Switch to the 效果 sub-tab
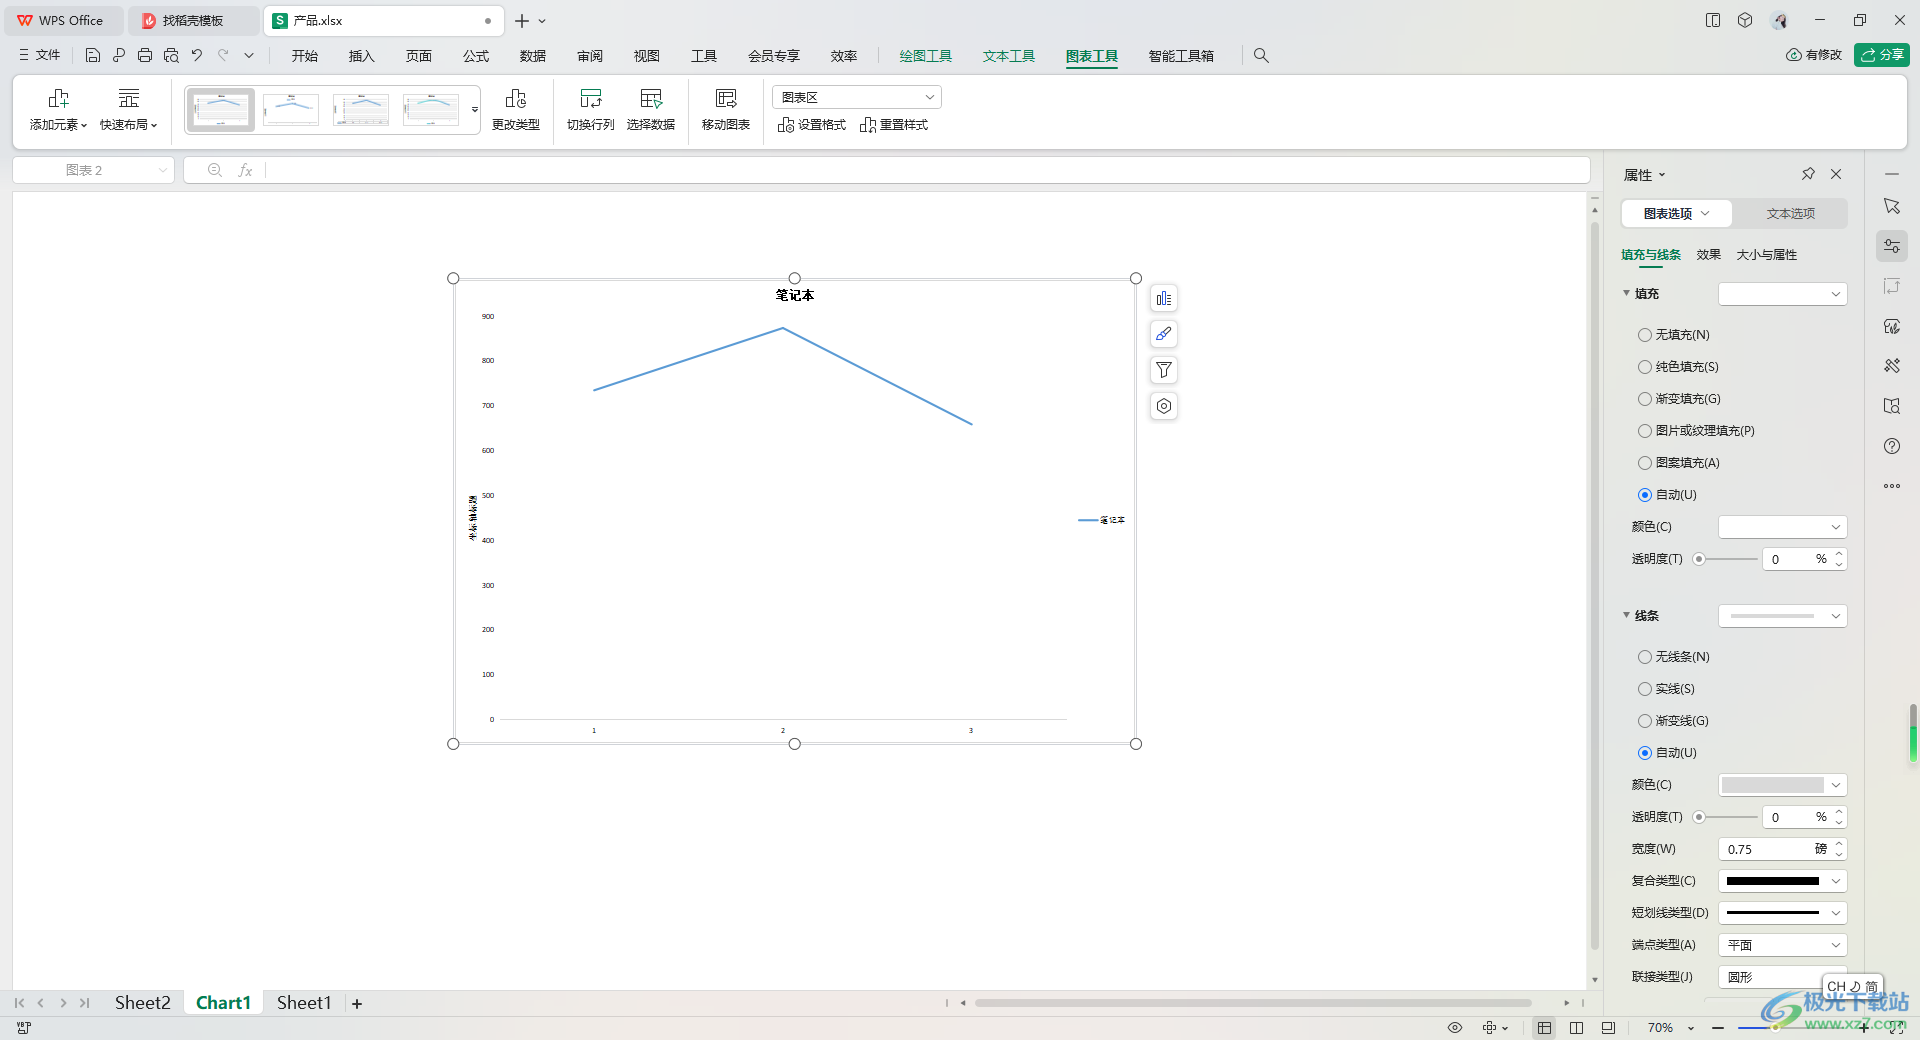The image size is (1920, 1040). tap(1709, 255)
